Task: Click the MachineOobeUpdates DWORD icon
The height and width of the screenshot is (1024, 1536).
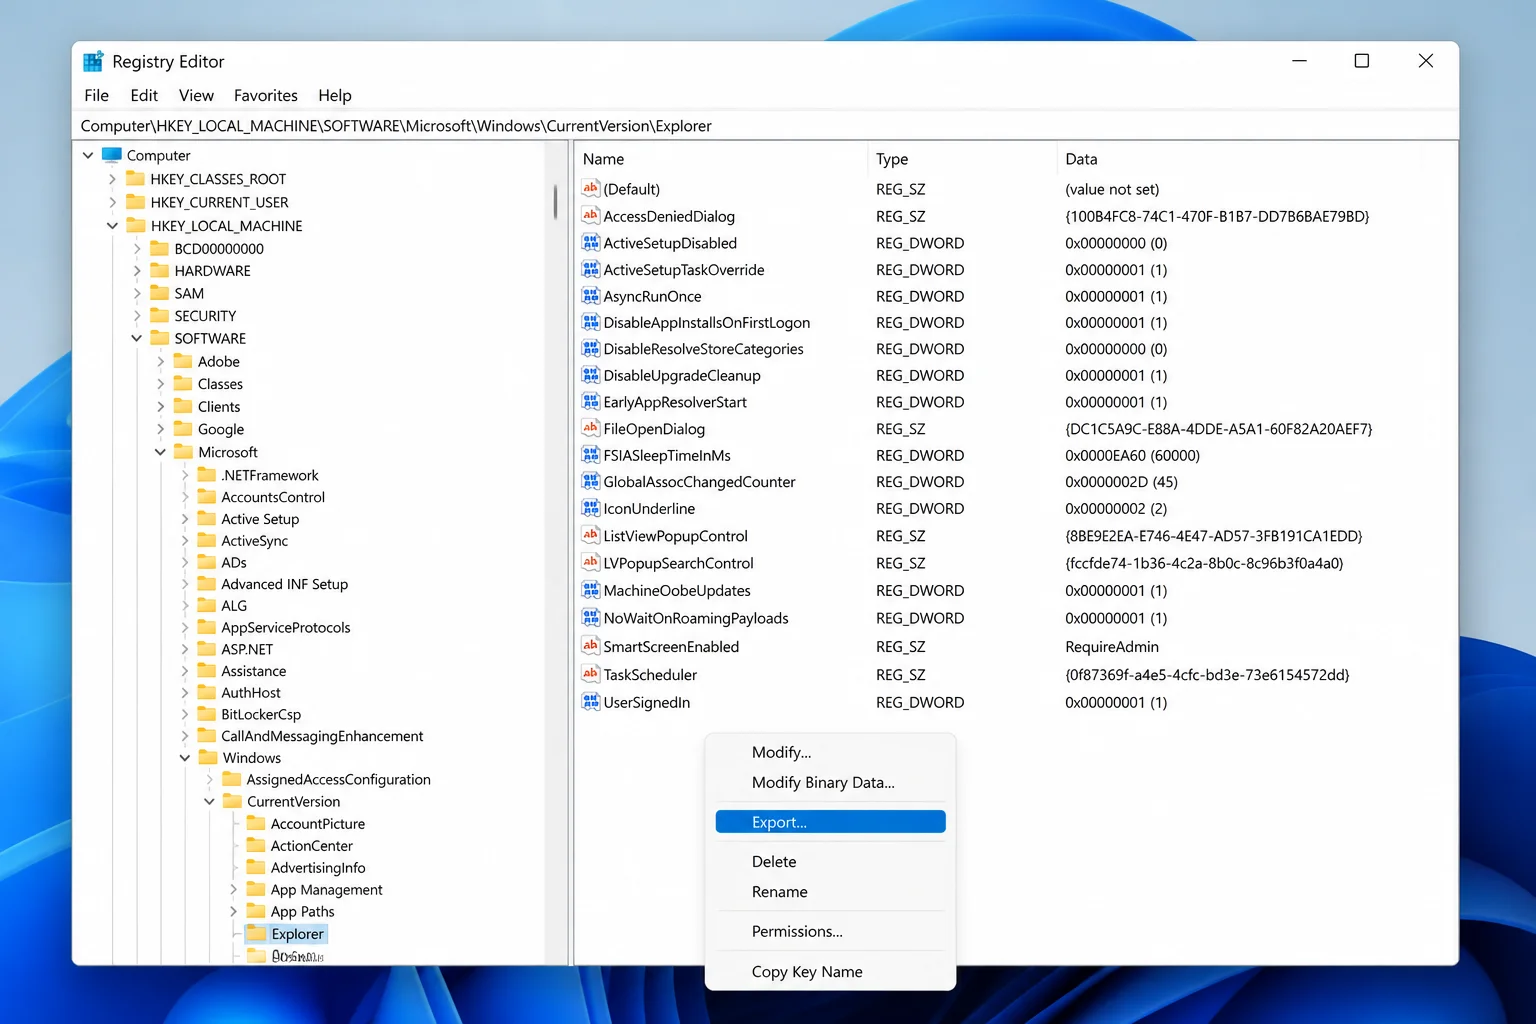Action: pos(590,590)
